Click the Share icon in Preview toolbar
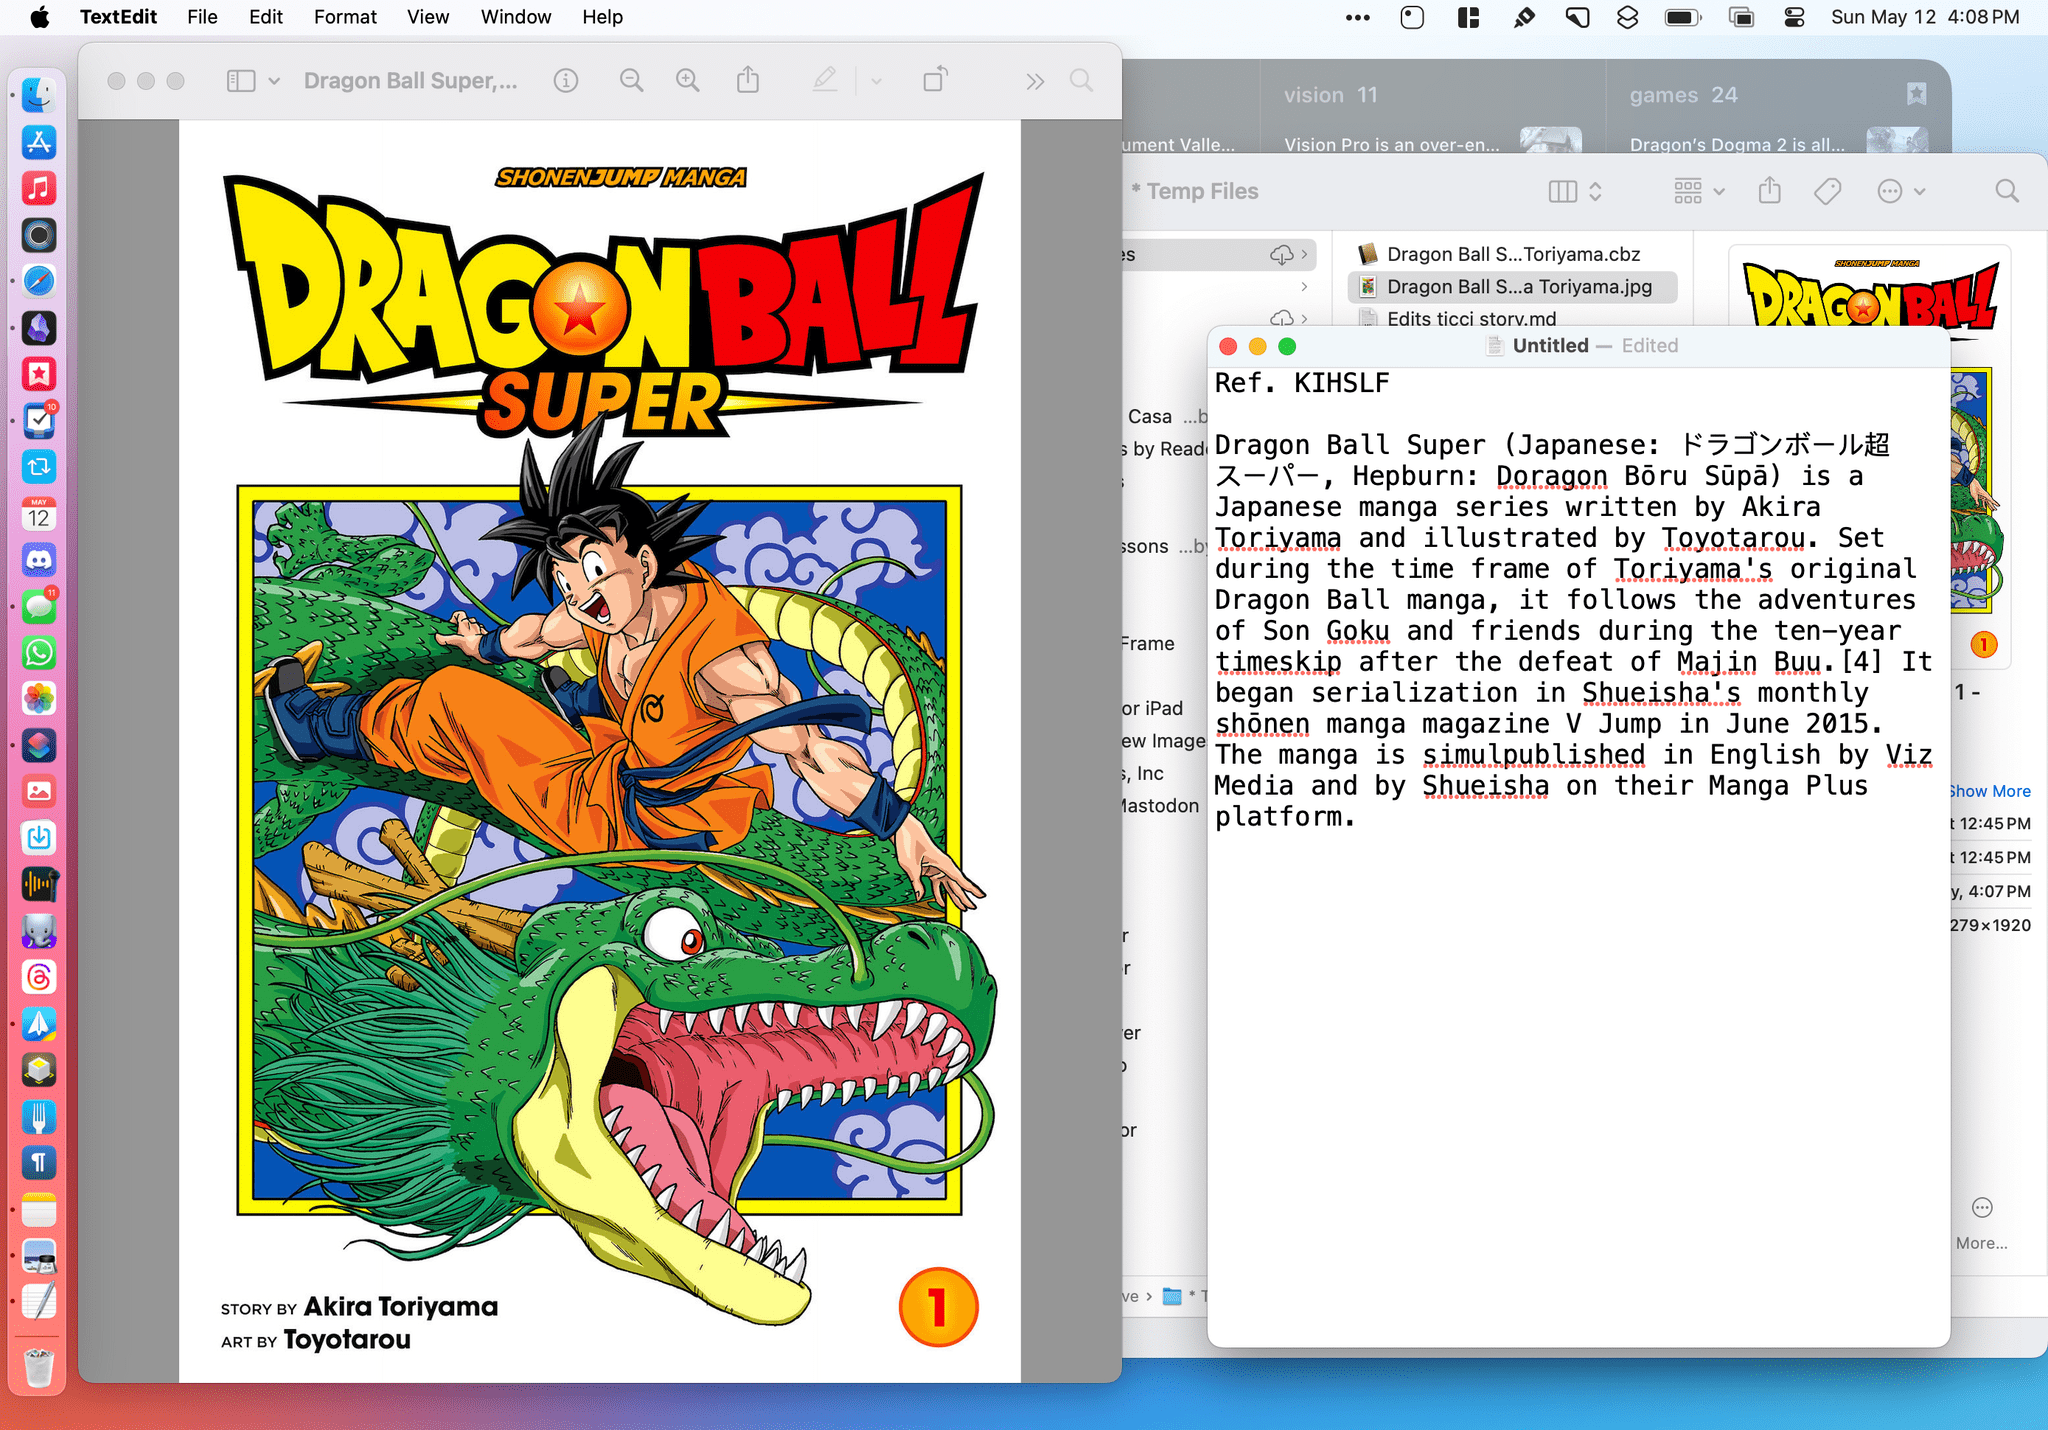Image resolution: width=2048 pixels, height=1430 pixels. pyautogui.click(x=748, y=80)
